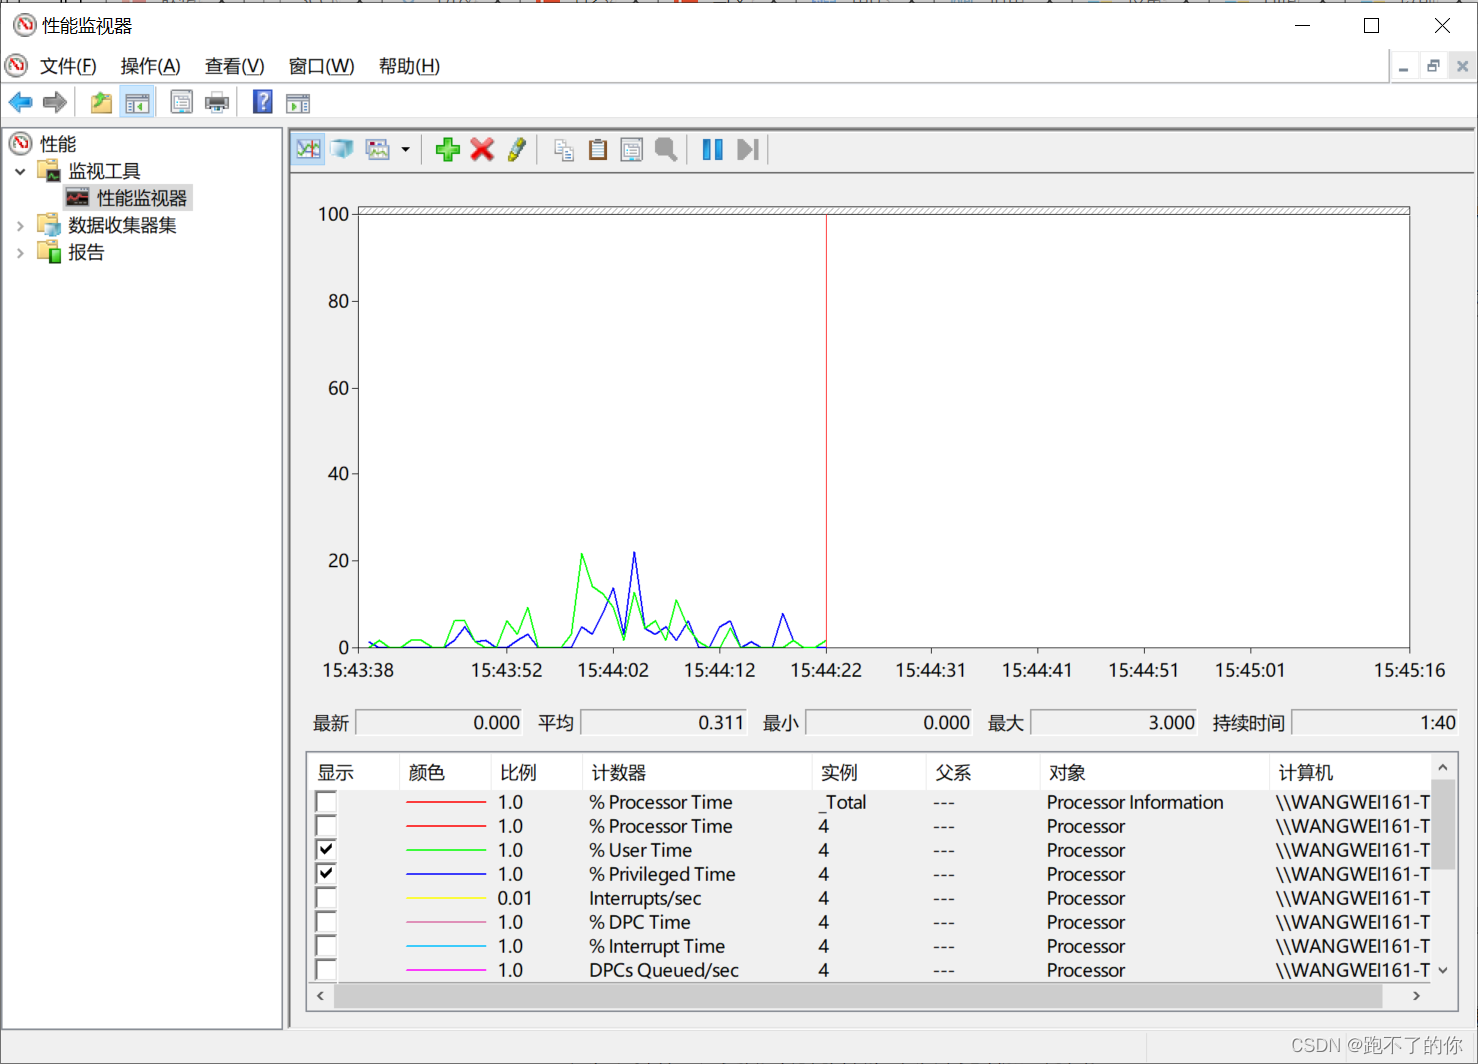Image resolution: width=1478 pixels, height=1064 pixels.
Task: Click the copy properties icon
Action: tap(564, 149)
